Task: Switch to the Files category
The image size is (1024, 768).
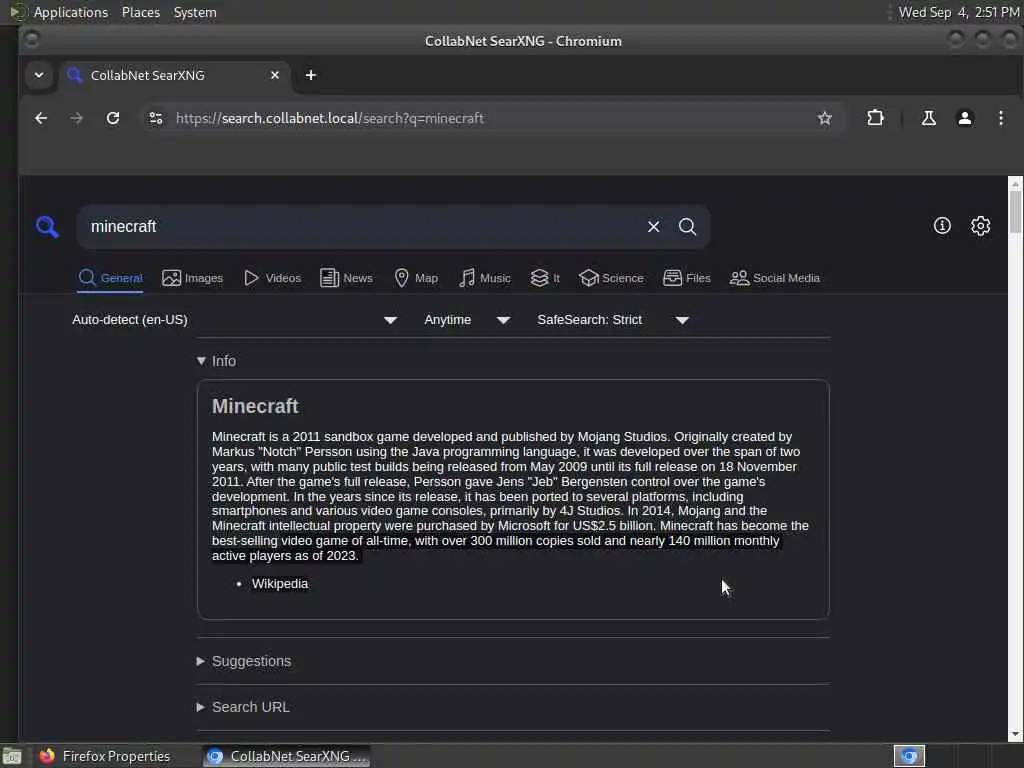Action: 686,278
